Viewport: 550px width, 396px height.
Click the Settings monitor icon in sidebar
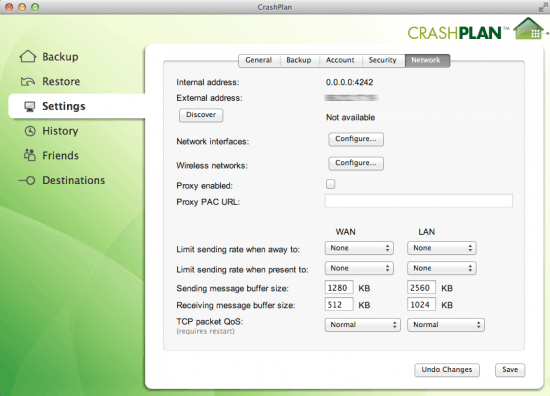point(30,106)
